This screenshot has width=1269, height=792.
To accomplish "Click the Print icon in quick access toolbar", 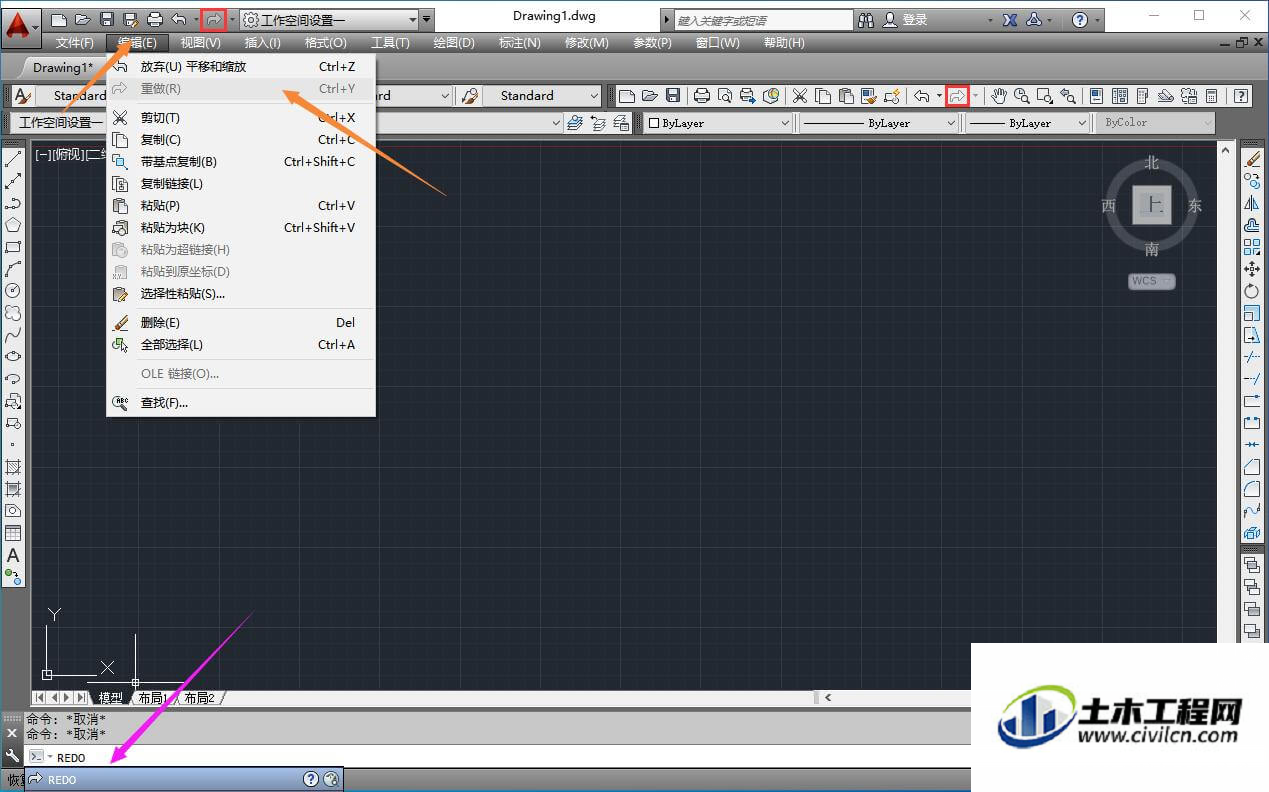I will click(x=155, y=19).
